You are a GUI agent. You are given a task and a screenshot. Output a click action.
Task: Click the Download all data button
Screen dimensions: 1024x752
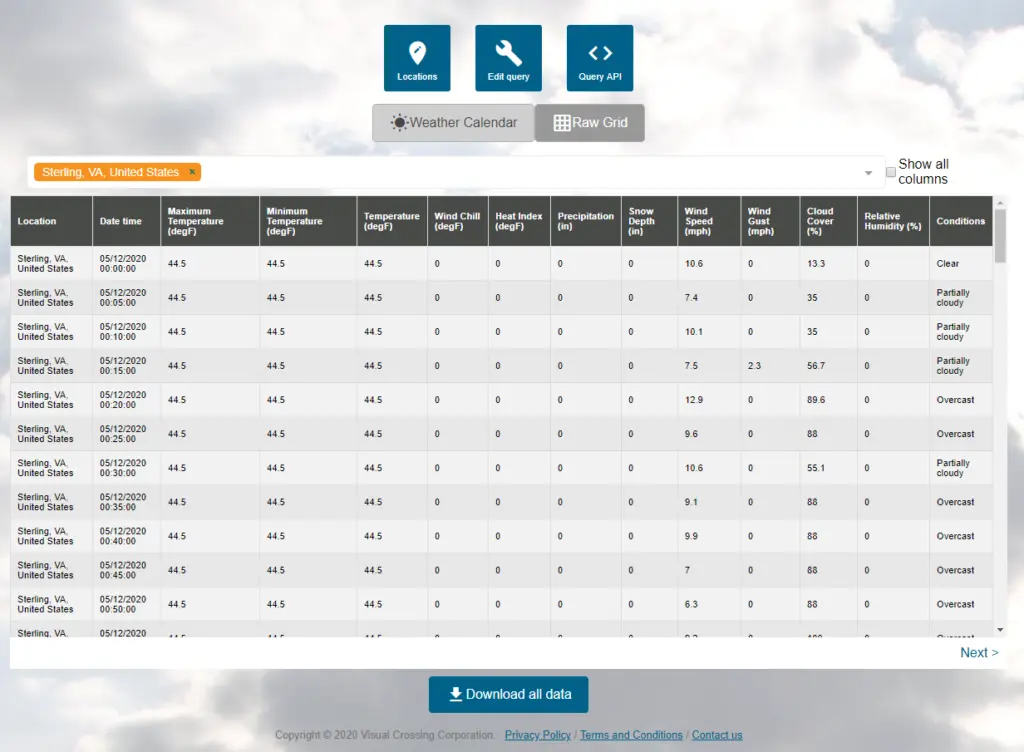(508, 694)
